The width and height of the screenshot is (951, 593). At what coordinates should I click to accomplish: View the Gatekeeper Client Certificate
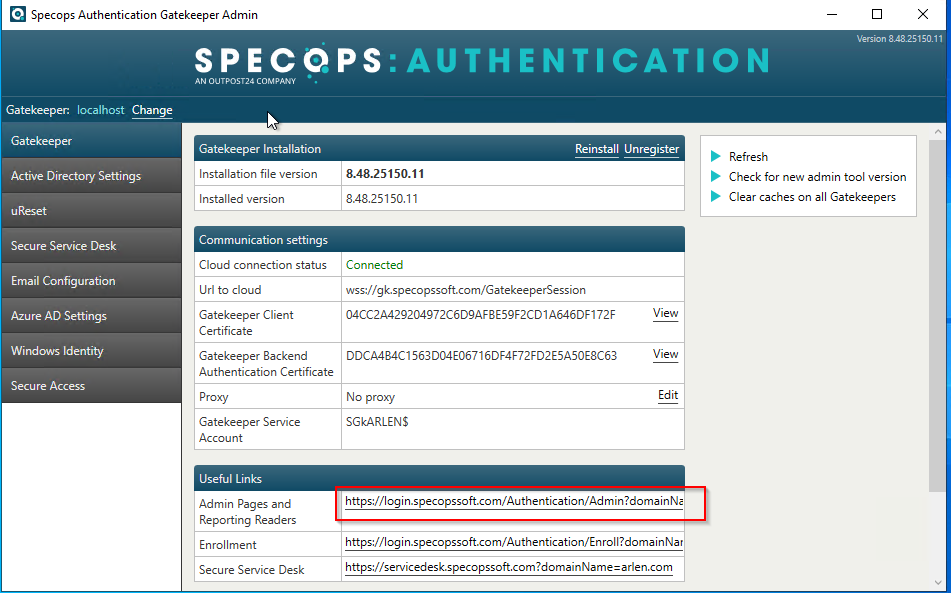click(665, 313)
